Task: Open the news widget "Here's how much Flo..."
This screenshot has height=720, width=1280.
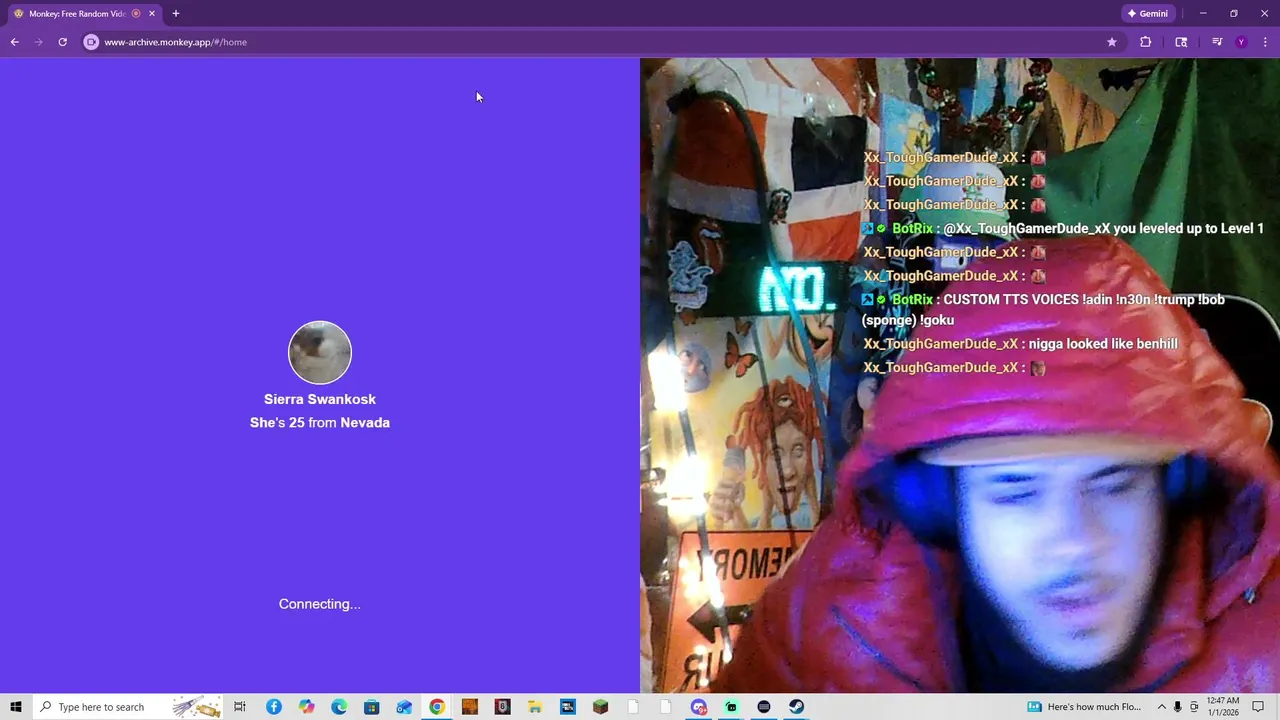Action: [1084, 707]
